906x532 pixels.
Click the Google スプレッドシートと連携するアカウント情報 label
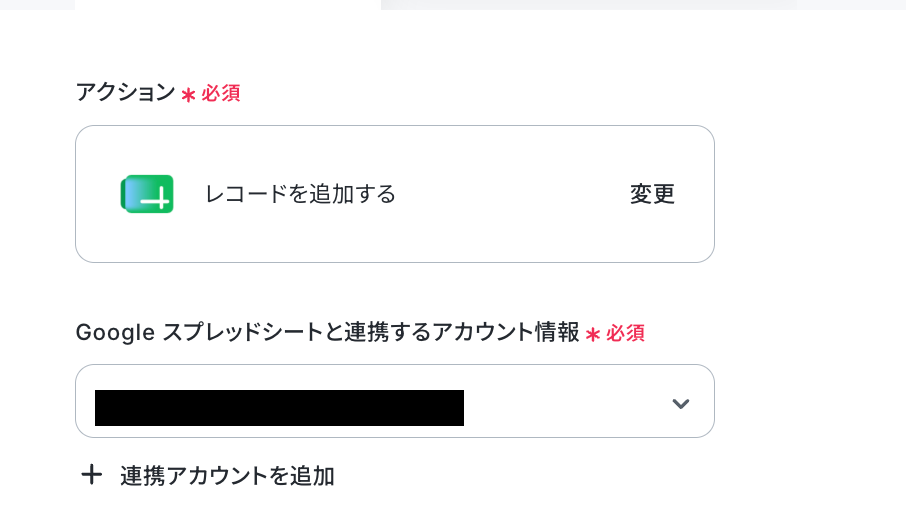click(328, 332)
